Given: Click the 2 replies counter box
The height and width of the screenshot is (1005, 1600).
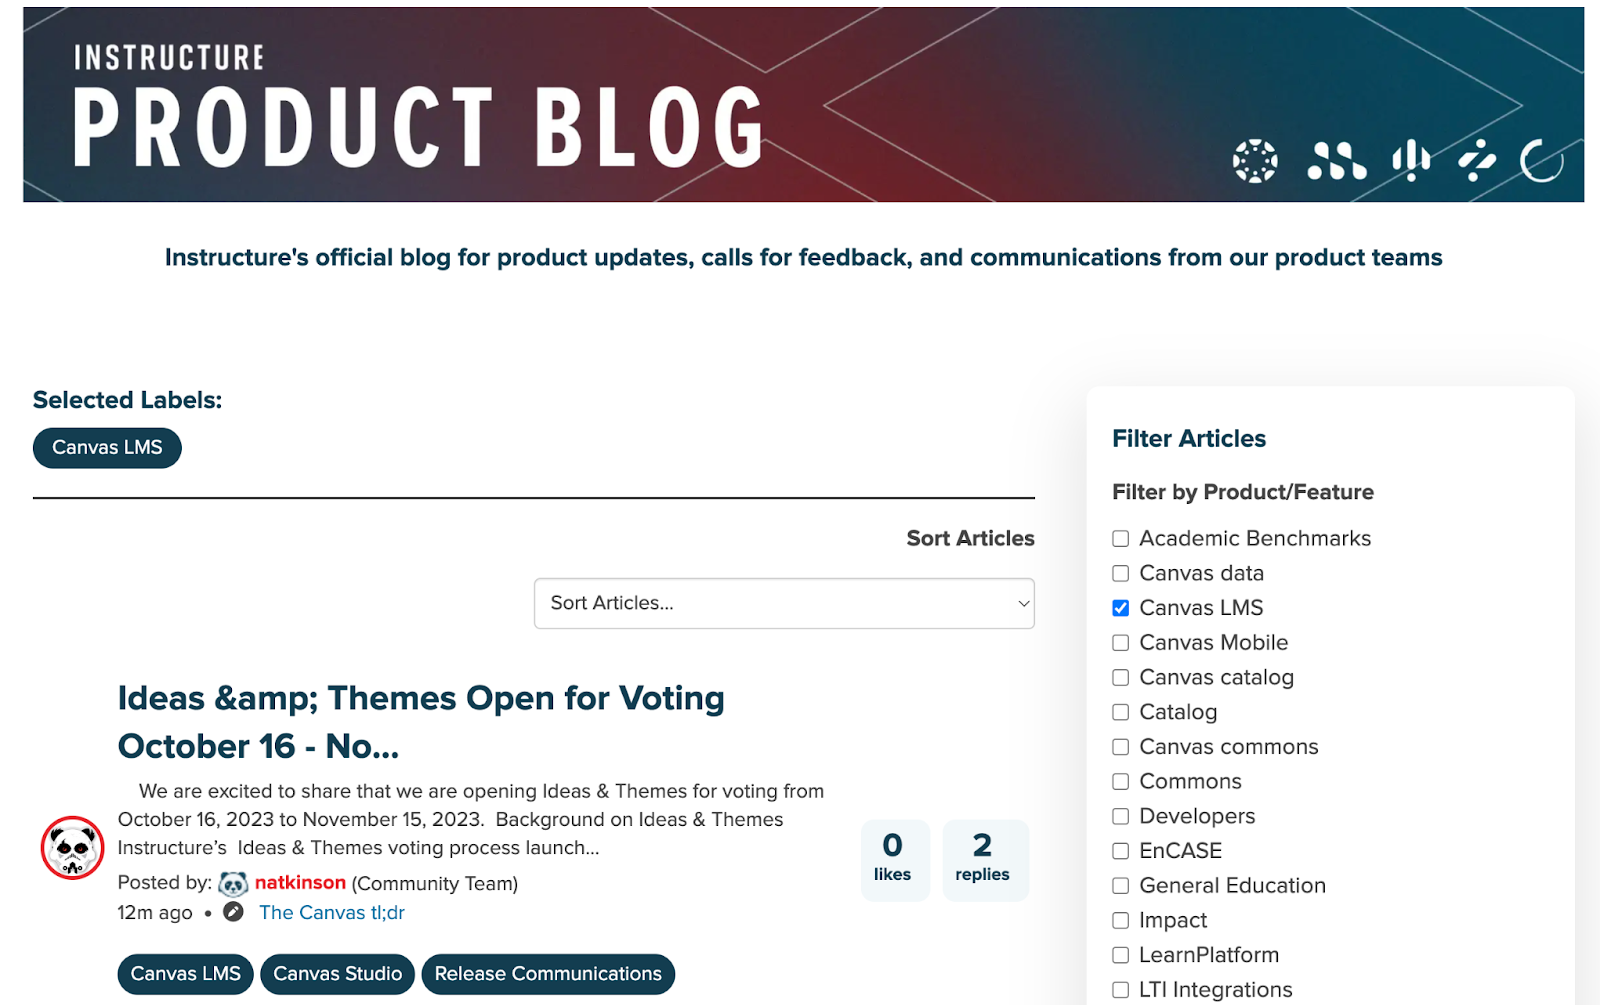Looking at the screenshot, I should click(x=985, y=860).
